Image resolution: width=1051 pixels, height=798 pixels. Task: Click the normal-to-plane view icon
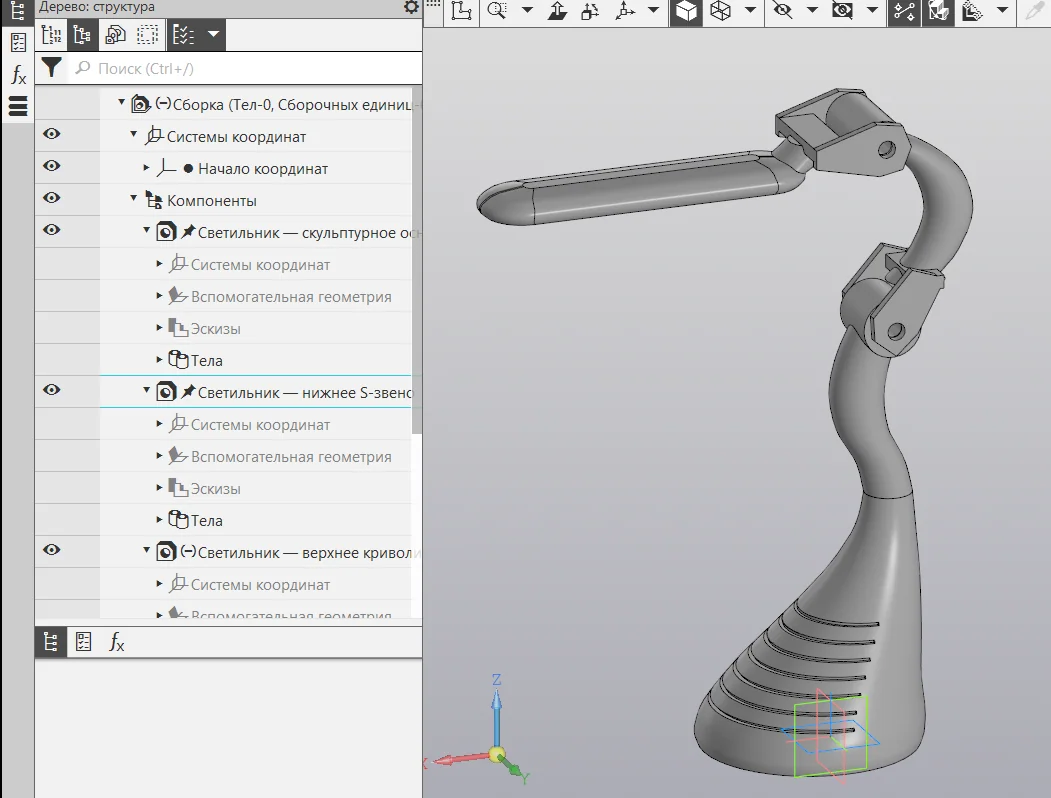click(x=557, y=10)
